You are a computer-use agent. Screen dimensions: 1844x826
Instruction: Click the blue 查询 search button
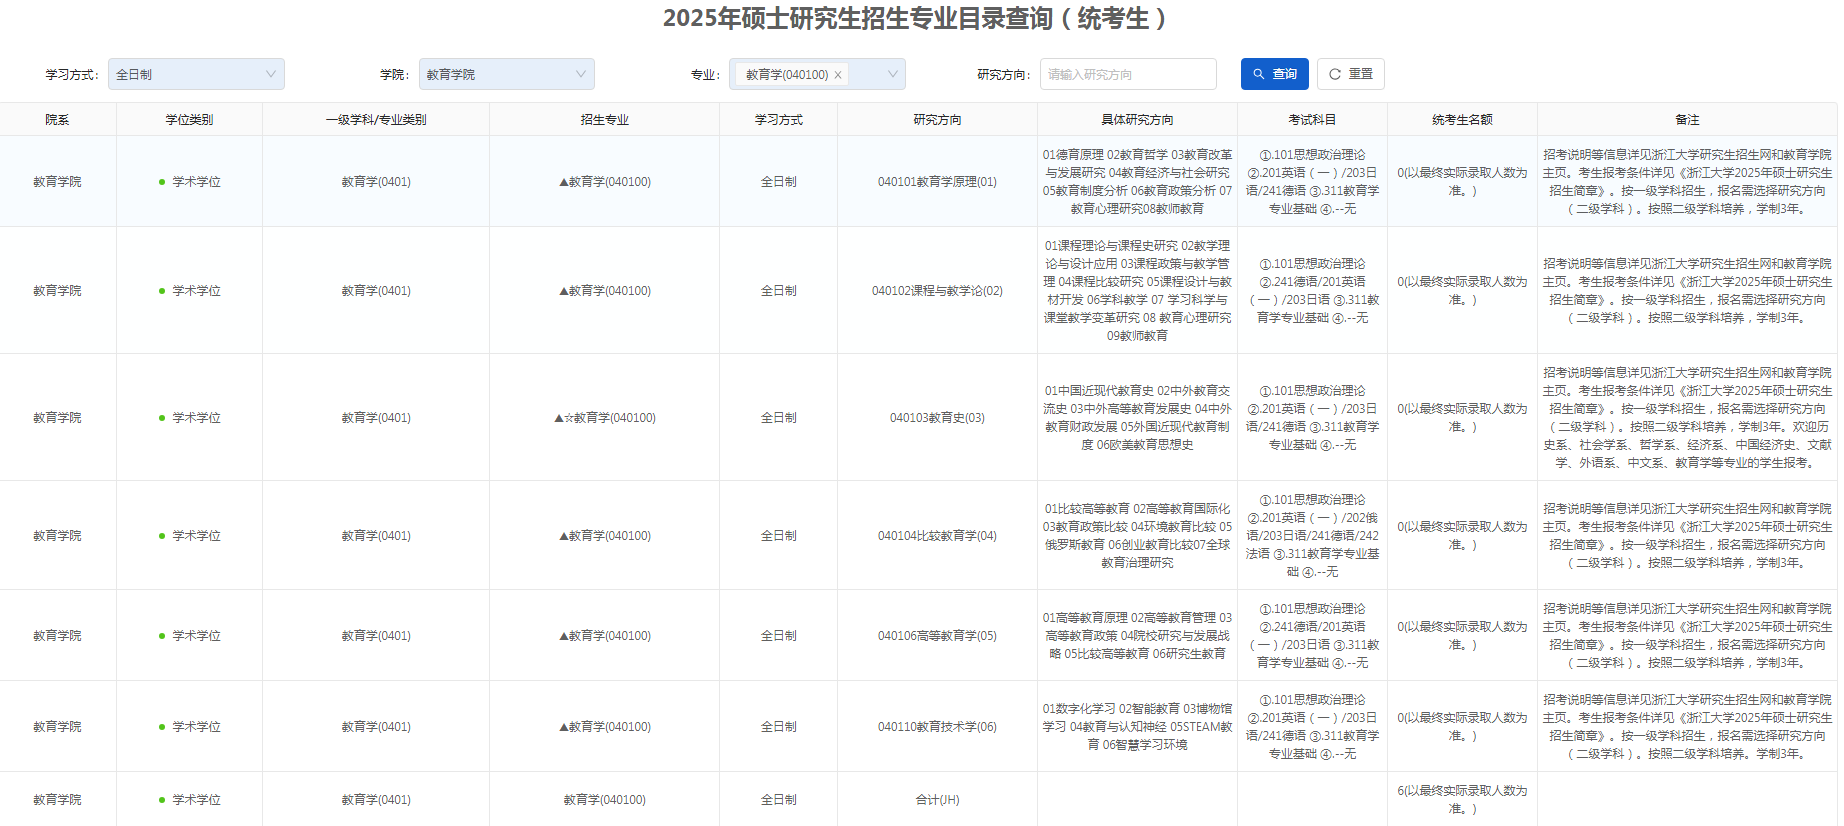(x=1274, y=74)
